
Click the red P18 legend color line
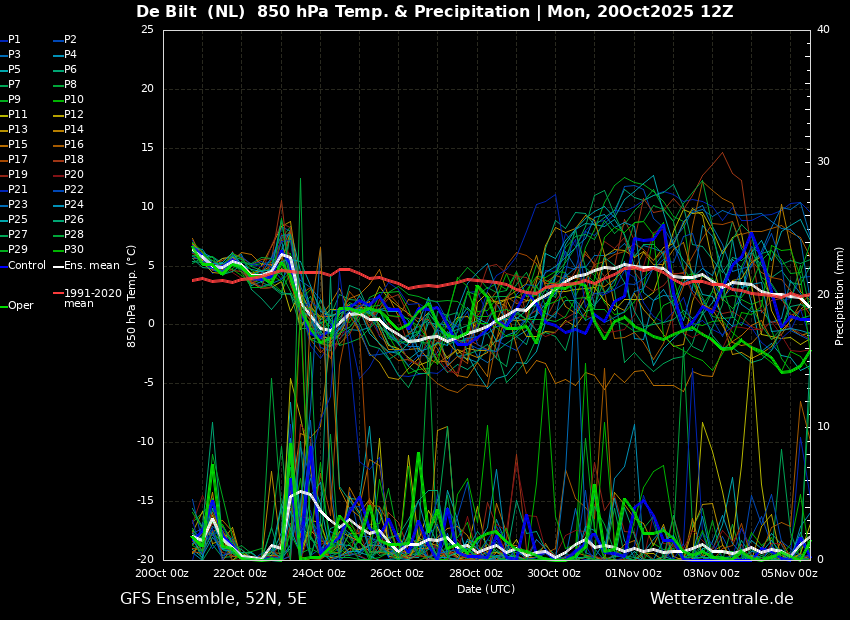pyautogui.click(x=58, y=159)
